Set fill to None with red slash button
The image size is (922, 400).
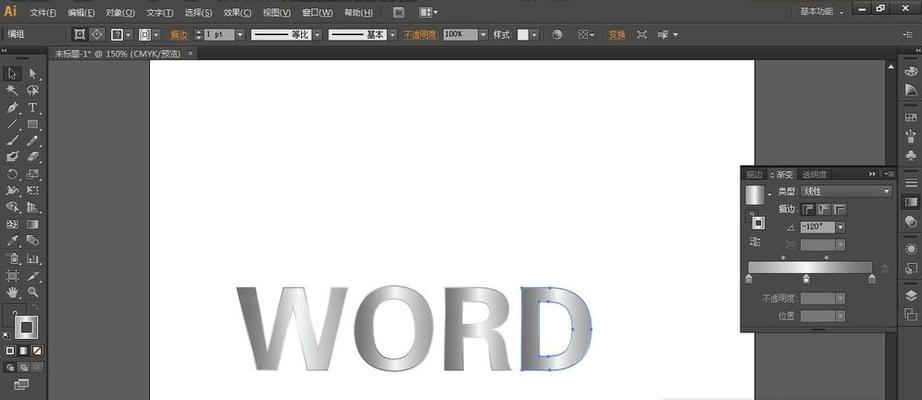(x=37, y=351)
